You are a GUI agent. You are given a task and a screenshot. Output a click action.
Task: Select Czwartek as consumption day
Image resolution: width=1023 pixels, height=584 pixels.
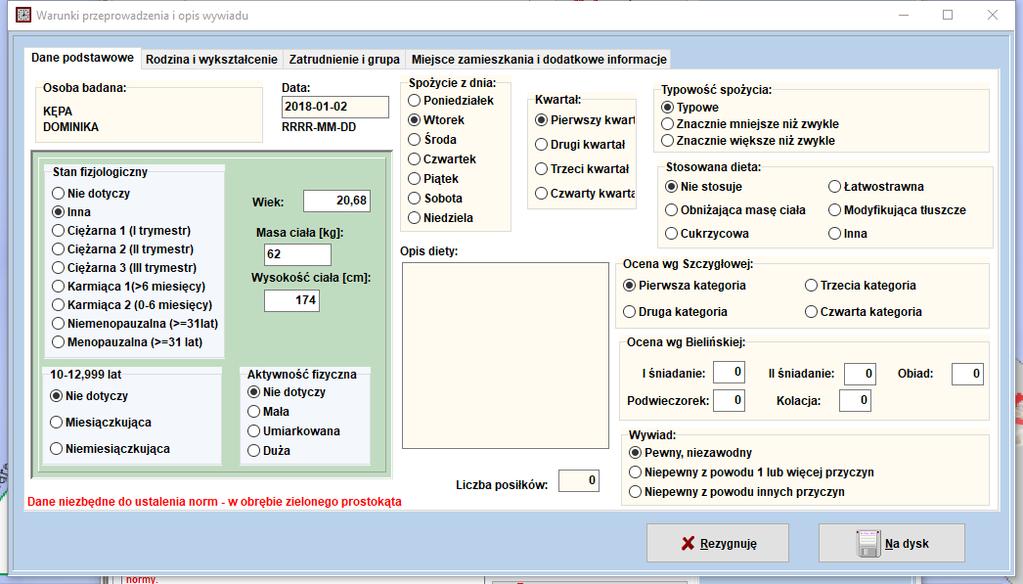pos(442,159)
